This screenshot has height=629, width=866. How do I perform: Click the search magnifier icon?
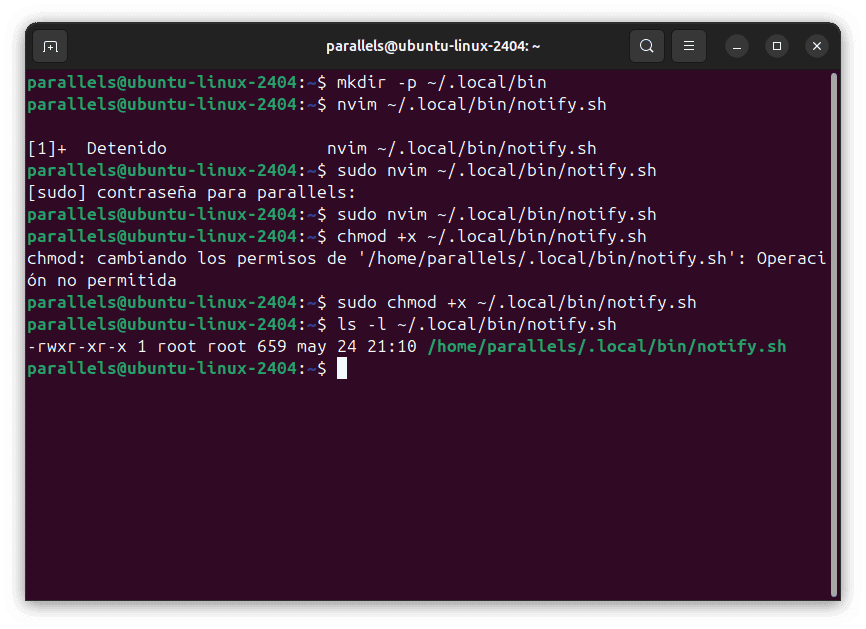click(647, 46)
